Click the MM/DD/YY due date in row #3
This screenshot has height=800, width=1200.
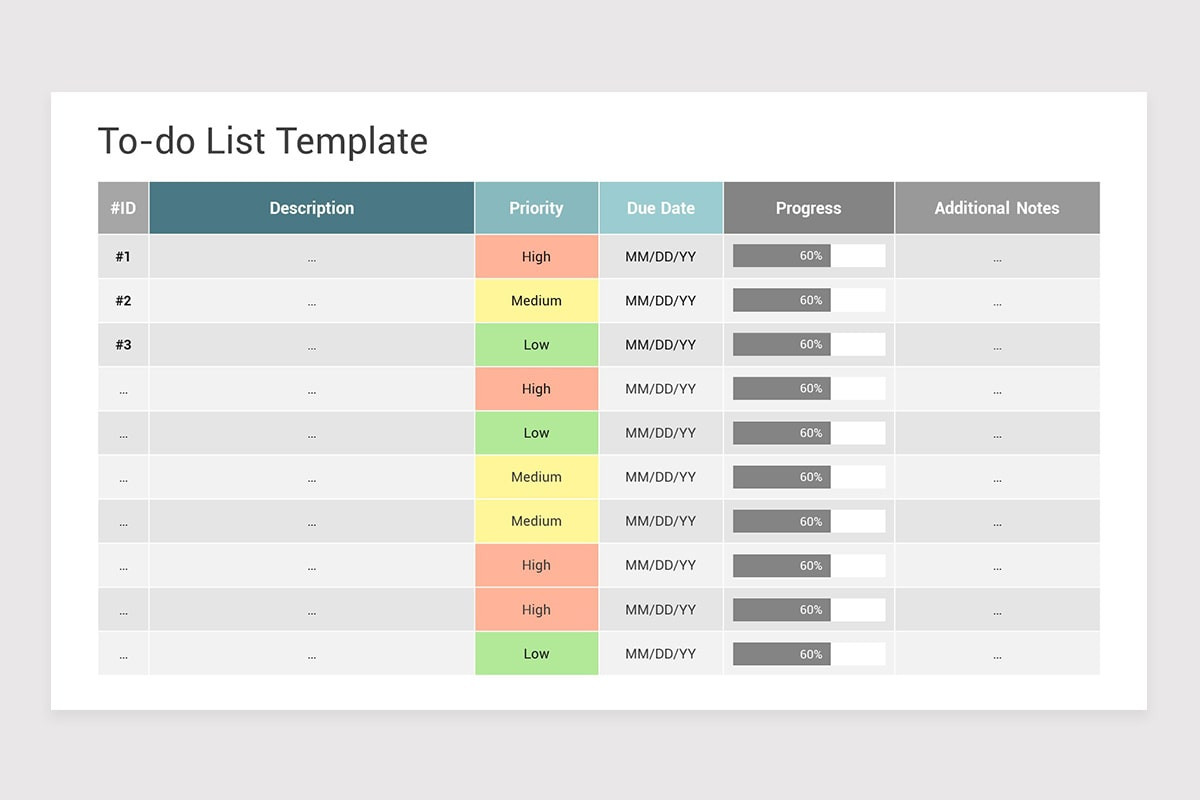[x=661, y=344]
